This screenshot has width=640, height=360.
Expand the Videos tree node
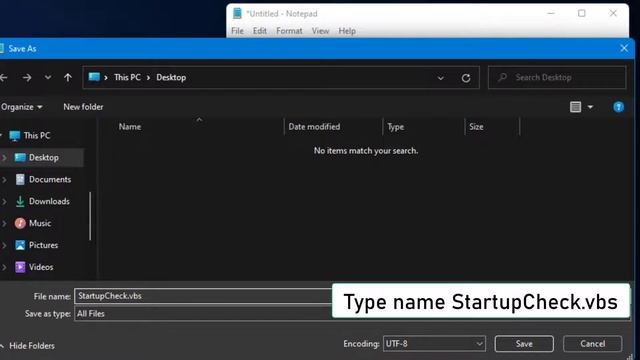click(x=4, y=267)
